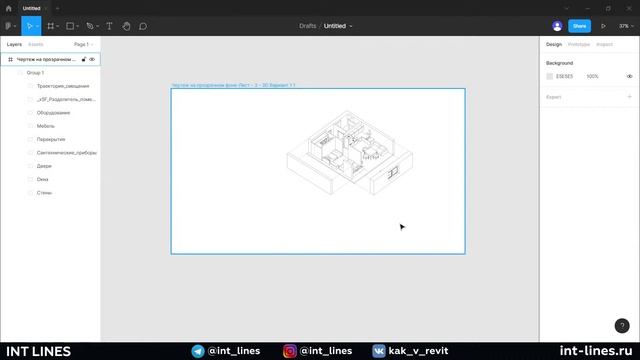
Task: Select the isometric floor plan drawing
Action: click(350, 153)
